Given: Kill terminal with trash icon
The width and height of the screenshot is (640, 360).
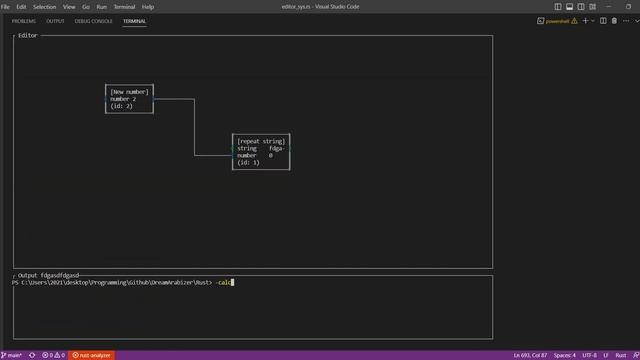Looking at the screenshot, I should [614, 21].
